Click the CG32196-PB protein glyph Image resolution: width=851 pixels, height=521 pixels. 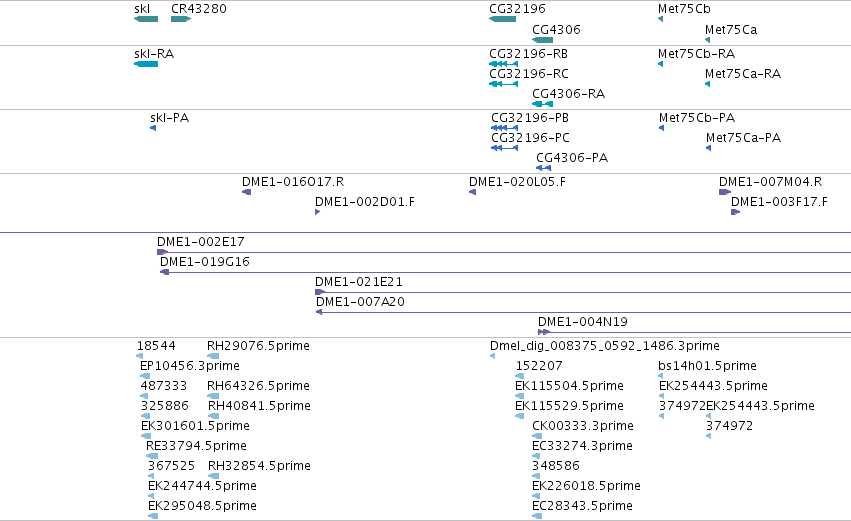(505, 128)
